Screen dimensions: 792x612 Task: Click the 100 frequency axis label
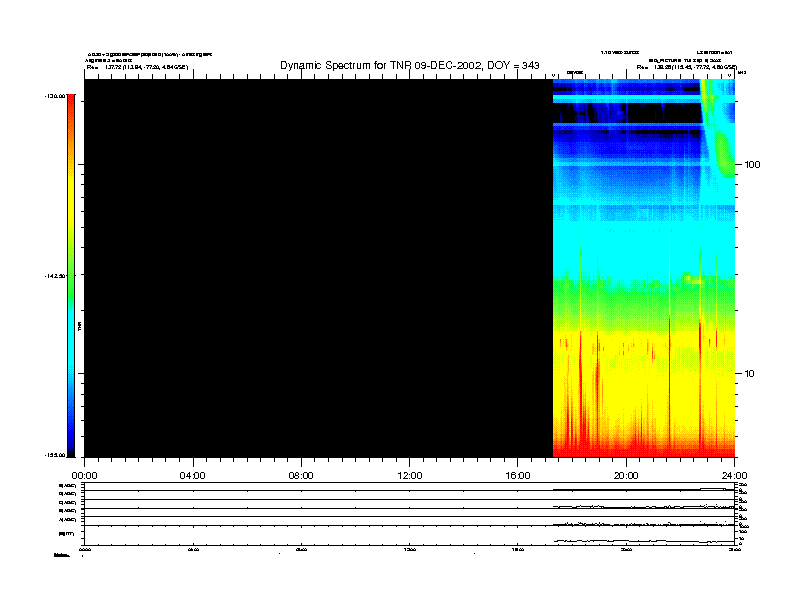tap(752, 165)
